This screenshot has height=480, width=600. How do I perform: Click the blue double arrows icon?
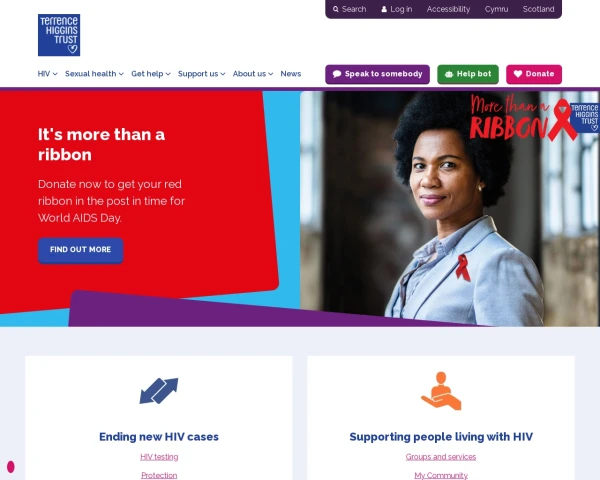tap(159, 391)
